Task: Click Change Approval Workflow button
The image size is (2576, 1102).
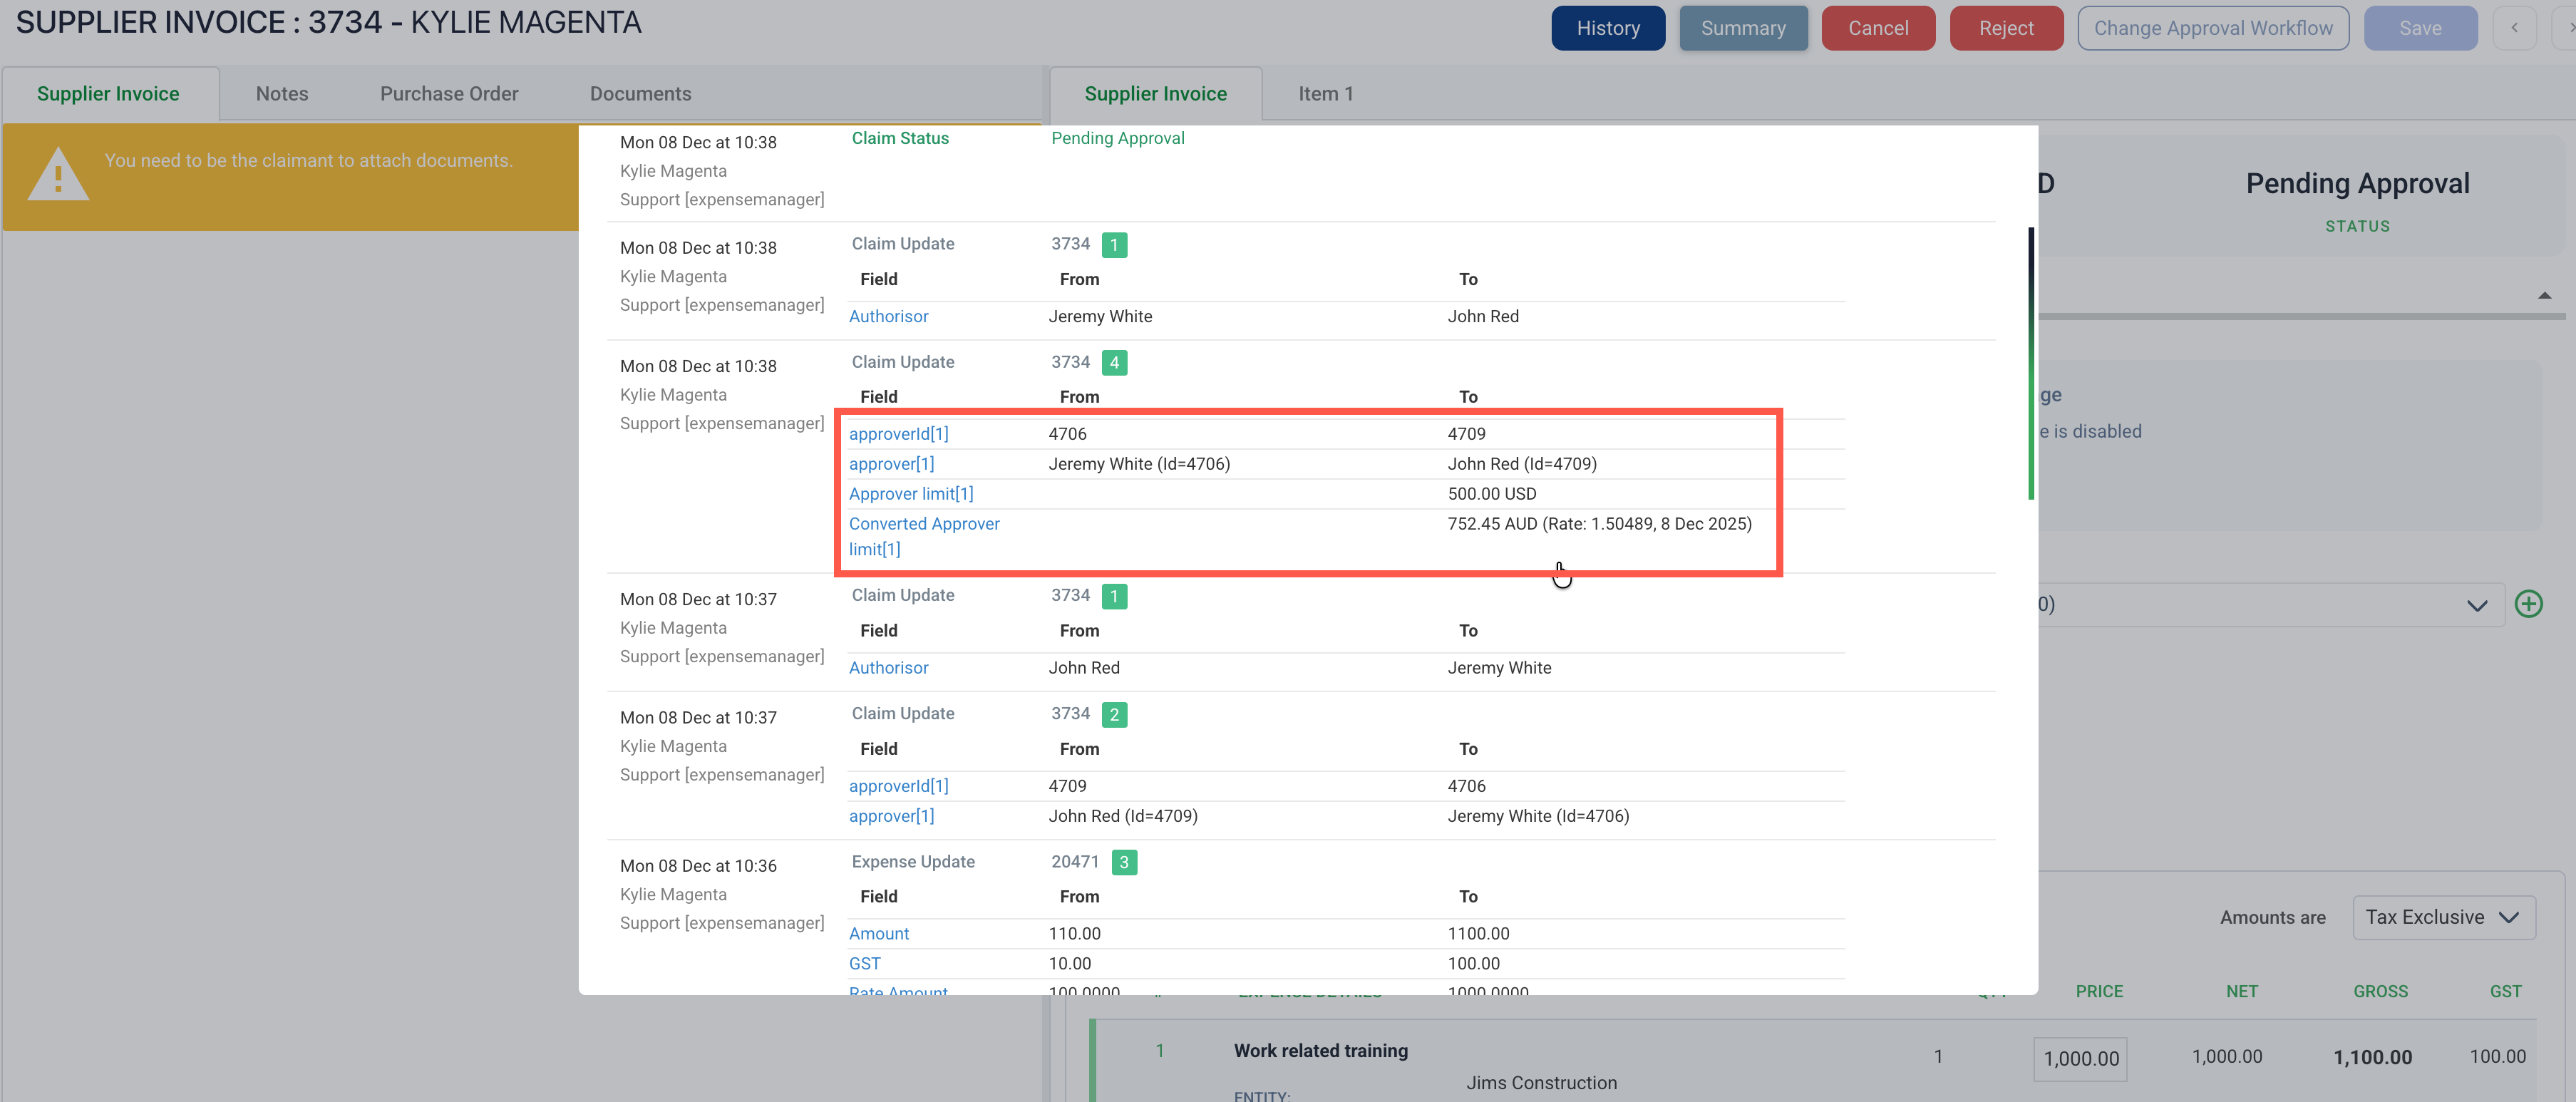Action: (x=2213, y=28)
